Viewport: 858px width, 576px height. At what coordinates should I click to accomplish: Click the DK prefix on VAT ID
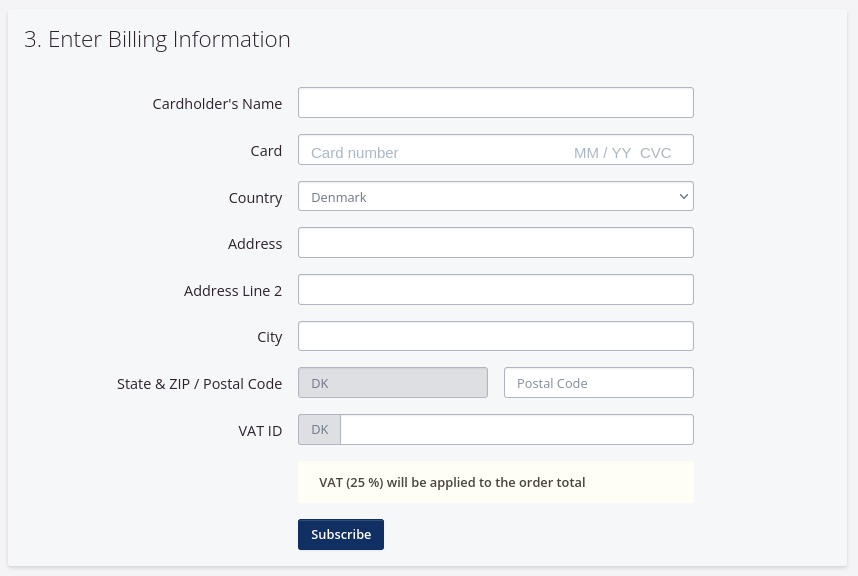click(319, 430)
